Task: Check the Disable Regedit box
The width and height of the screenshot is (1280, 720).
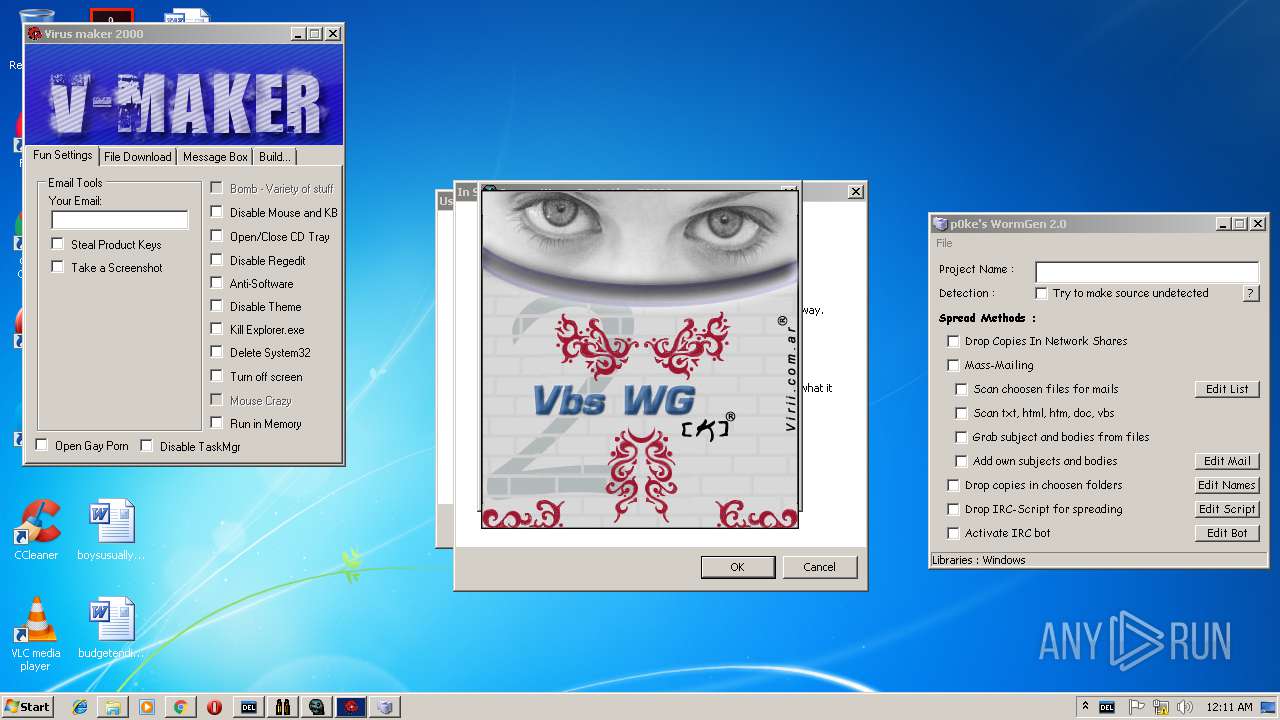Action: click(217, 260)
